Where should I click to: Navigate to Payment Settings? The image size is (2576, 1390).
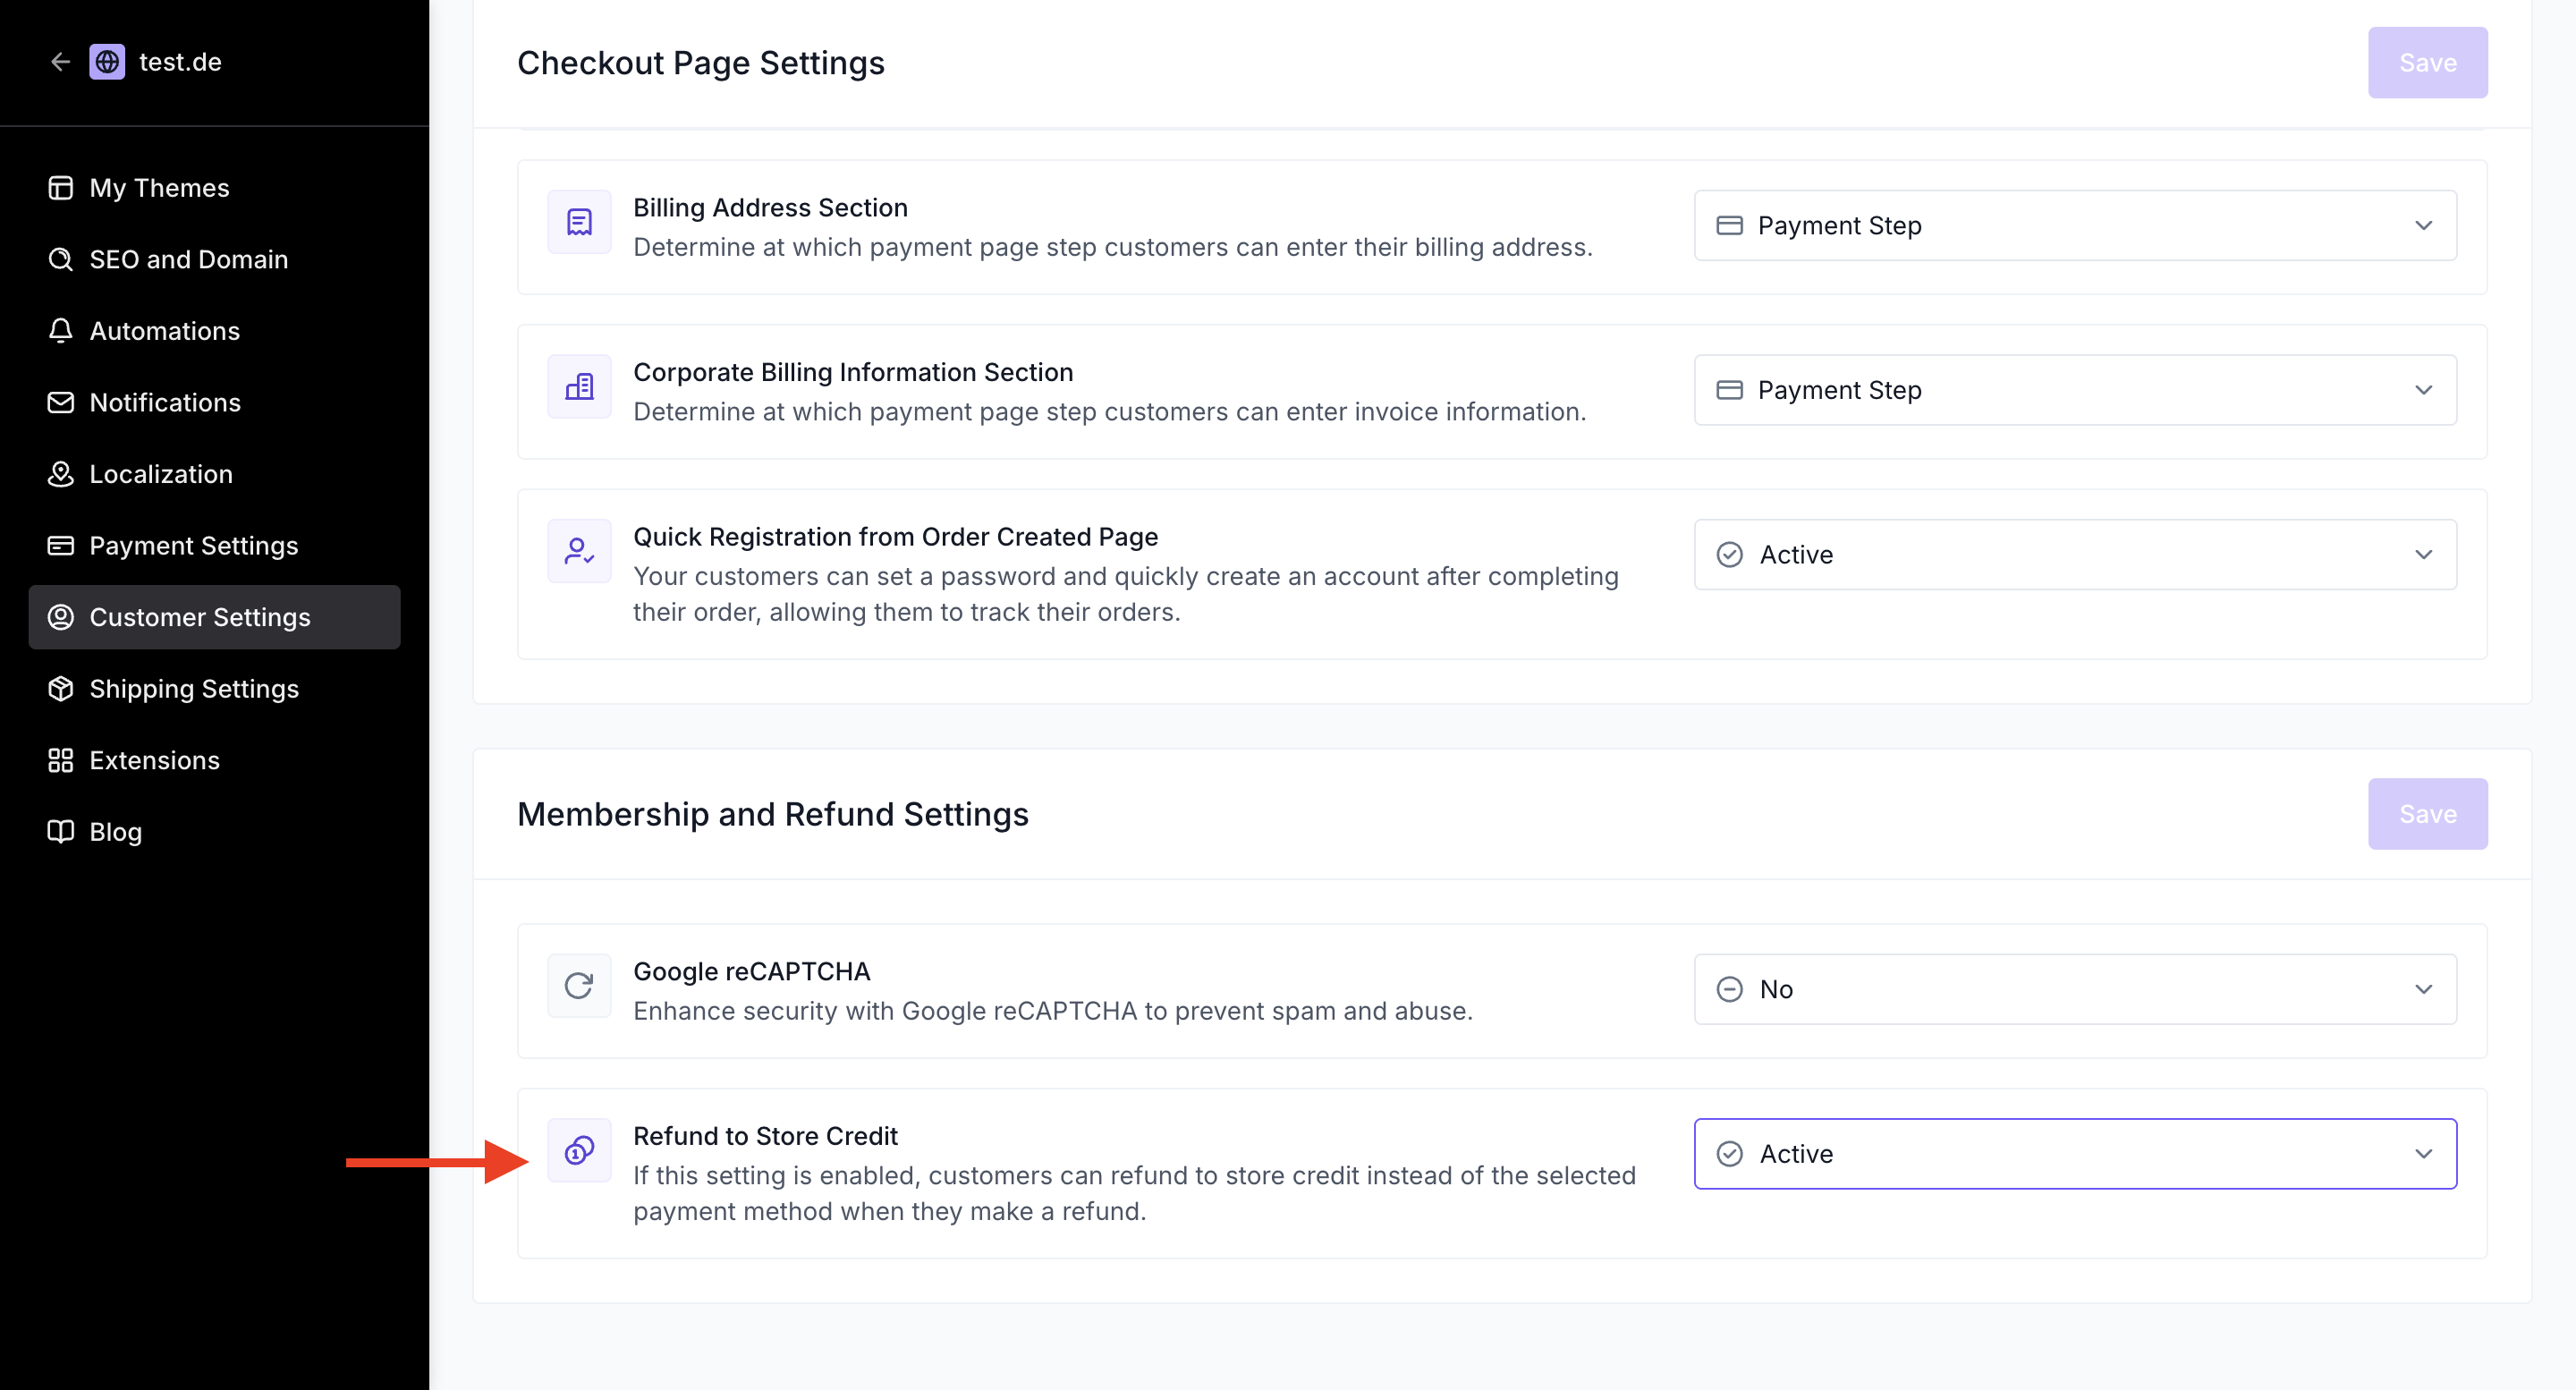(193, 546)
